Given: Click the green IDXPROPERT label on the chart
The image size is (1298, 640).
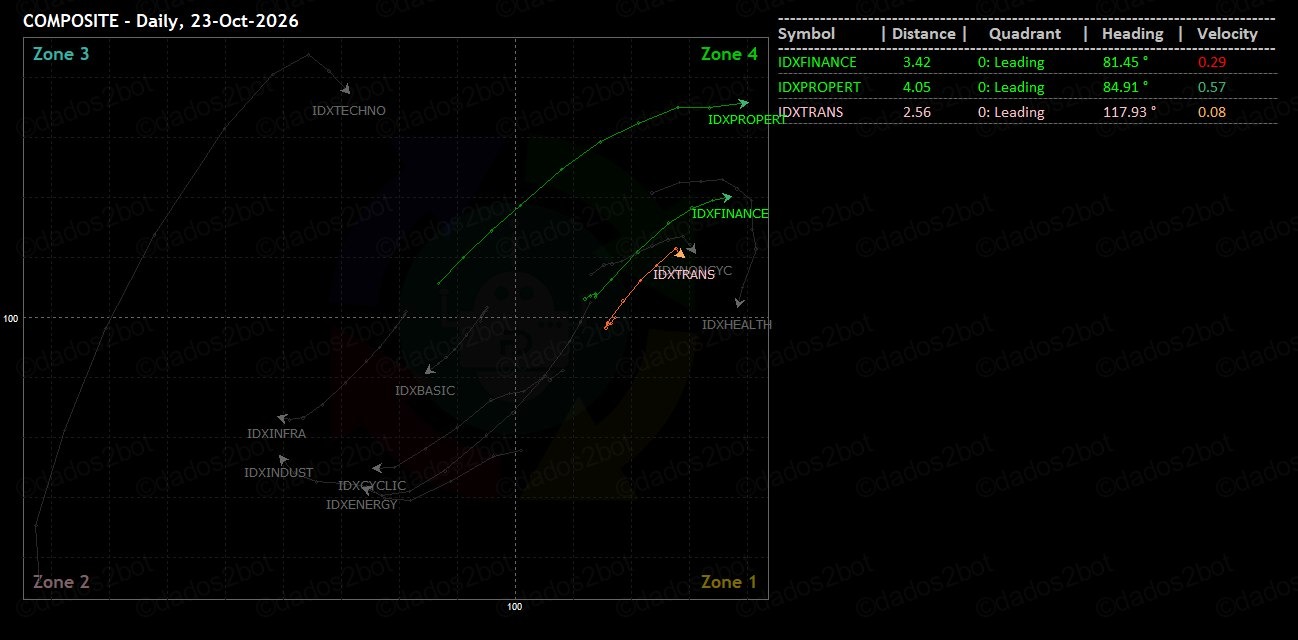Looking at the screenshot, I should [747, 120].
